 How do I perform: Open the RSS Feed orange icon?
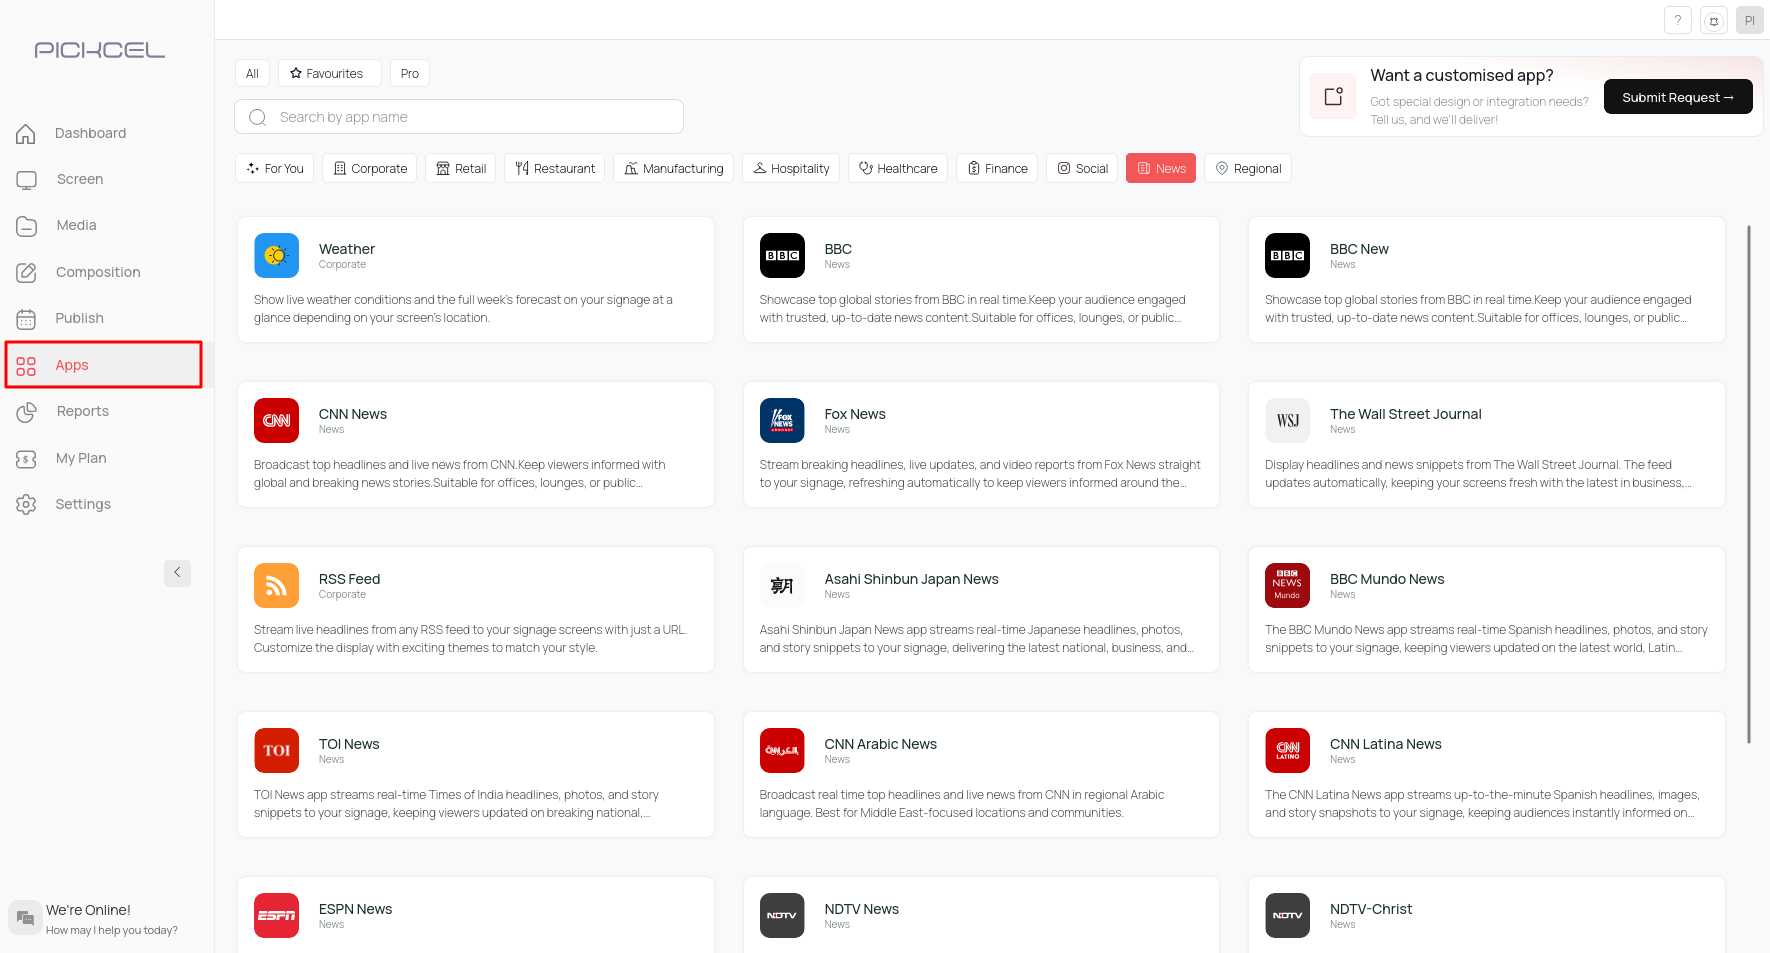coord(276,586)
